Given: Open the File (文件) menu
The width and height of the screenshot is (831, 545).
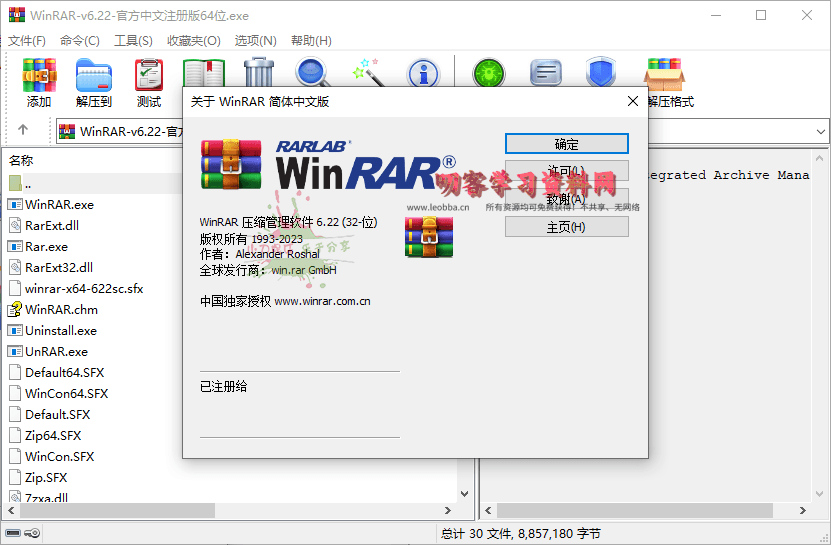Looking at the screenshot, I should click(x=26, y=41).
